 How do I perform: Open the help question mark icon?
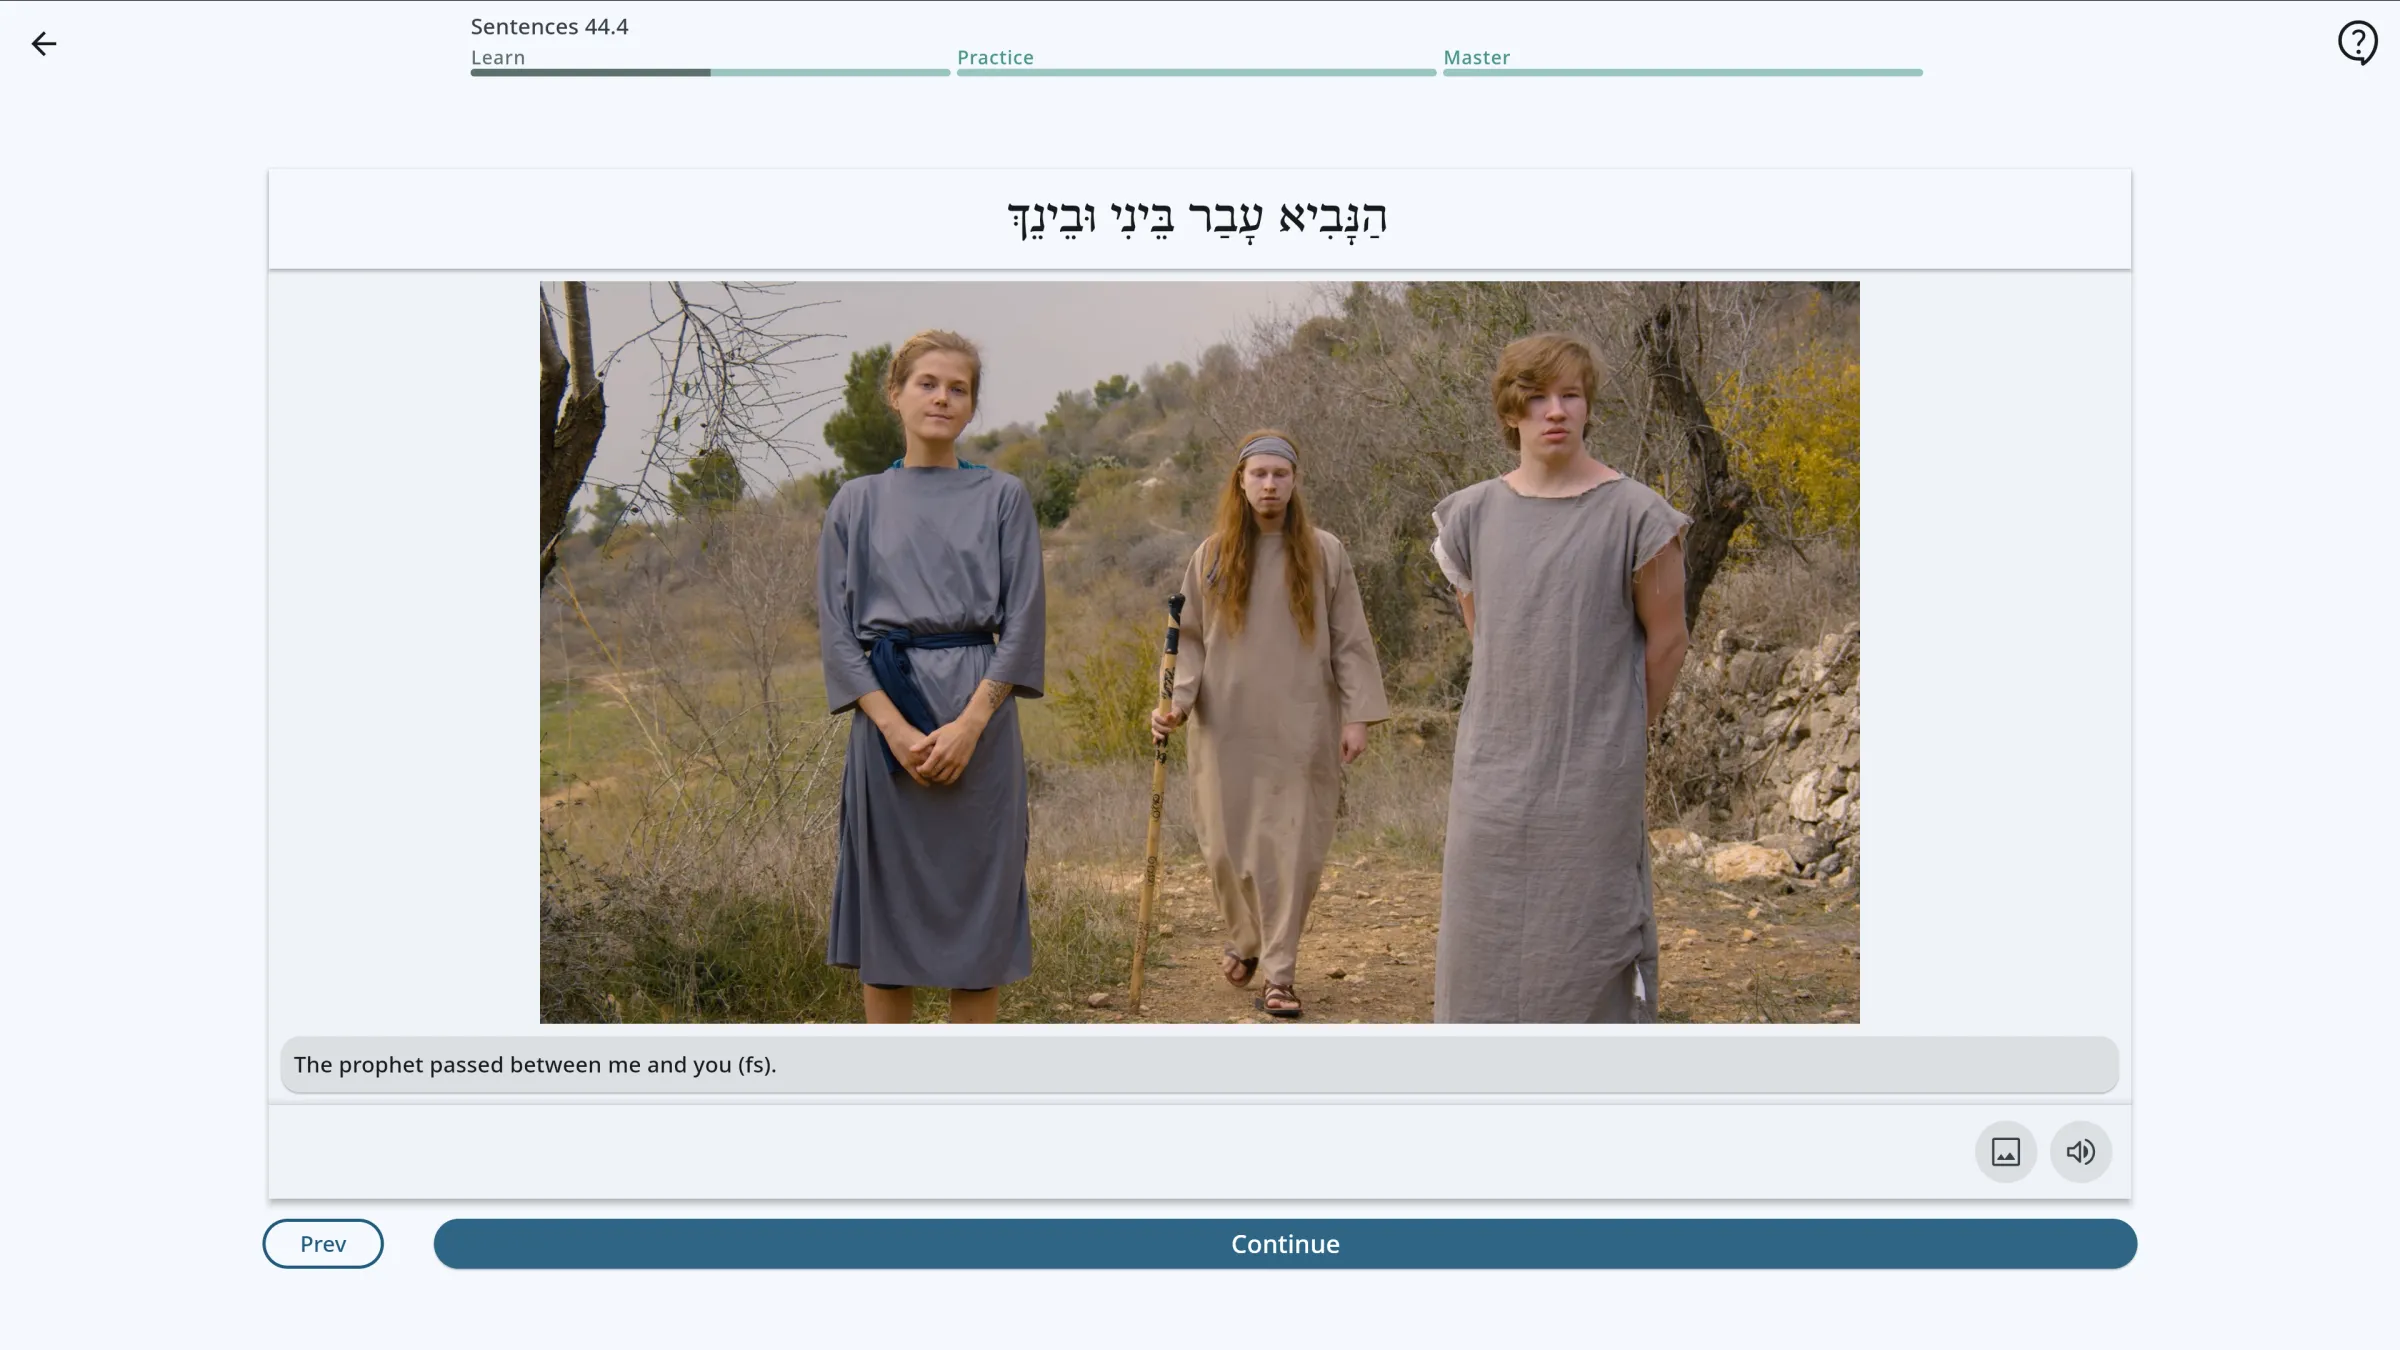[x=2357, y=43]
